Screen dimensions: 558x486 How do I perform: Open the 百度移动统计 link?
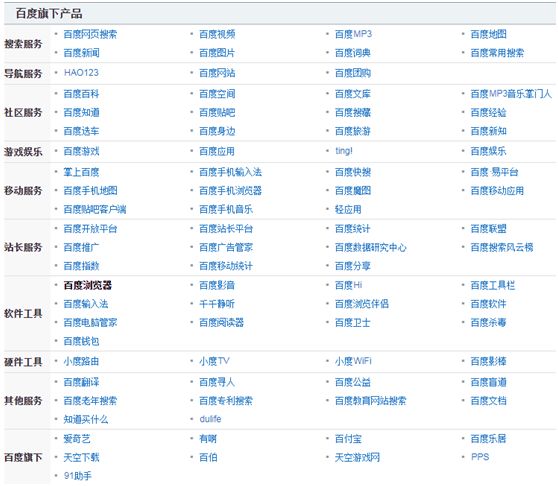coord(226,266)
